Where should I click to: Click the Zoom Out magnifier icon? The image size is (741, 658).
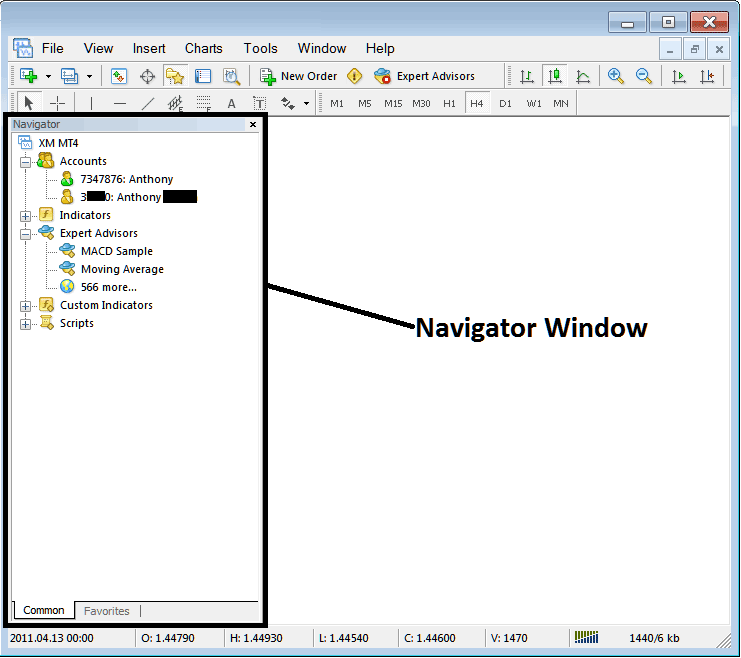coord(644,76)
